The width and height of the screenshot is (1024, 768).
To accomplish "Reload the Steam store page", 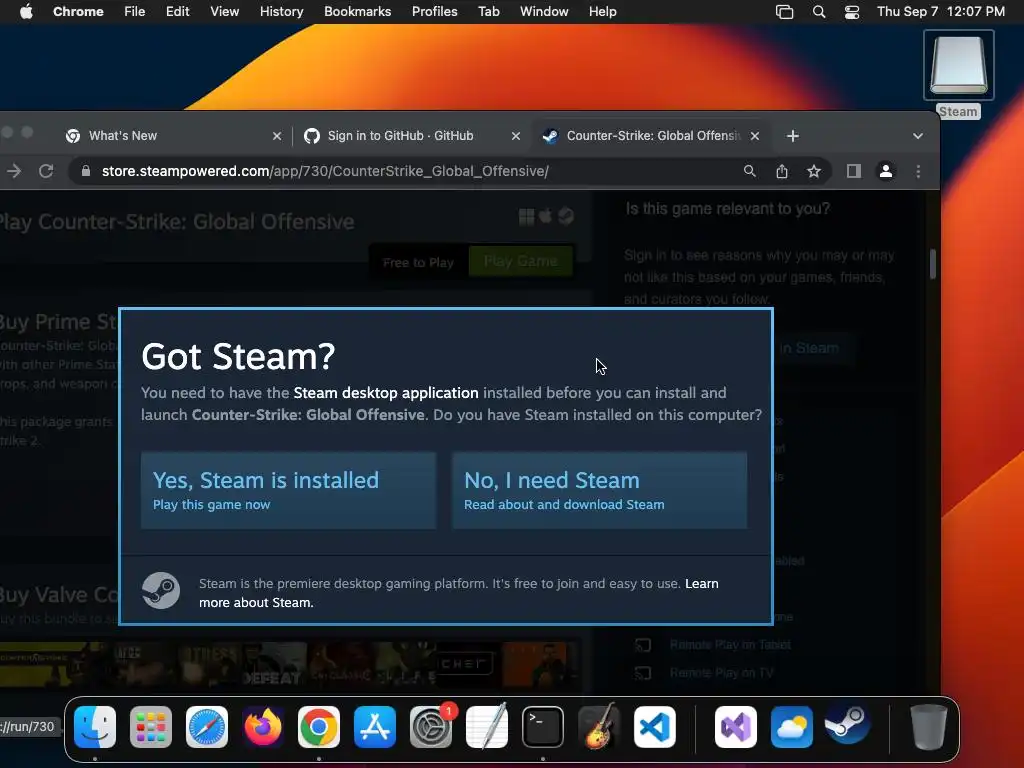I will (x=46, y=171).
